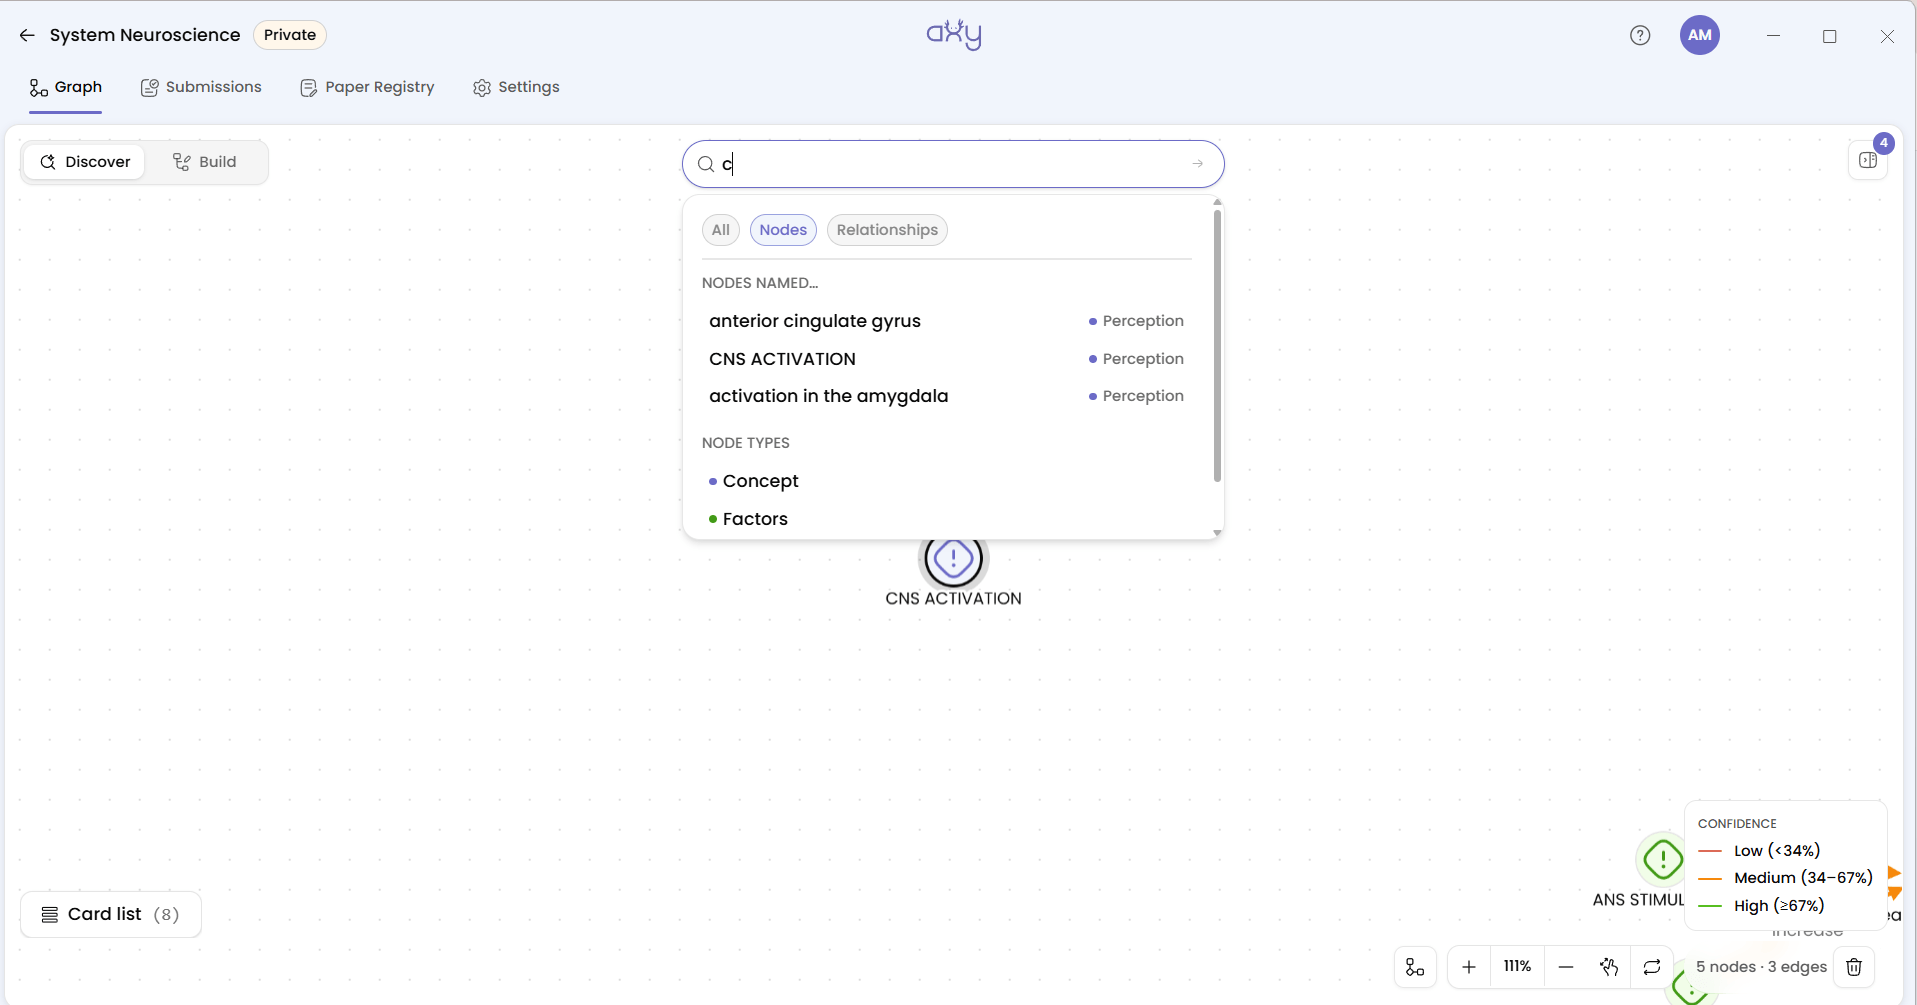Select the All filter chip
Viewport: 1917px width, 1005px height.
[x=721, y=230]
